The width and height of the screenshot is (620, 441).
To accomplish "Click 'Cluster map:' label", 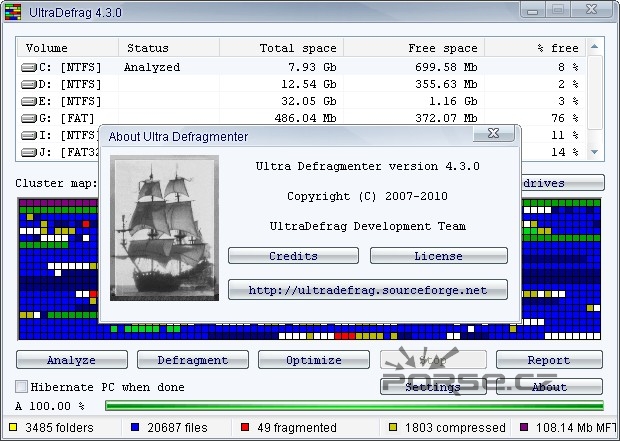I will (56, 183).
